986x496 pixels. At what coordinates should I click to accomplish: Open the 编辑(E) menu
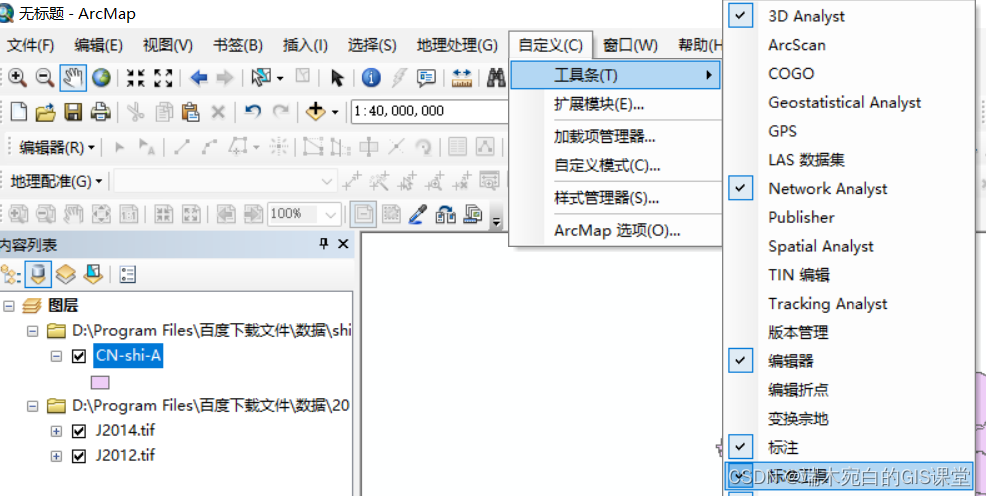(98, 45)
